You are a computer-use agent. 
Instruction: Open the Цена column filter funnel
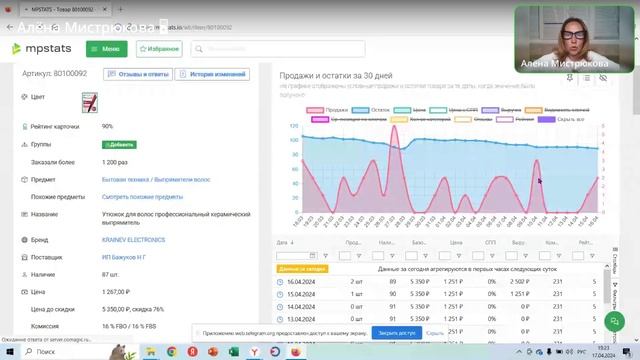point(459,256)
